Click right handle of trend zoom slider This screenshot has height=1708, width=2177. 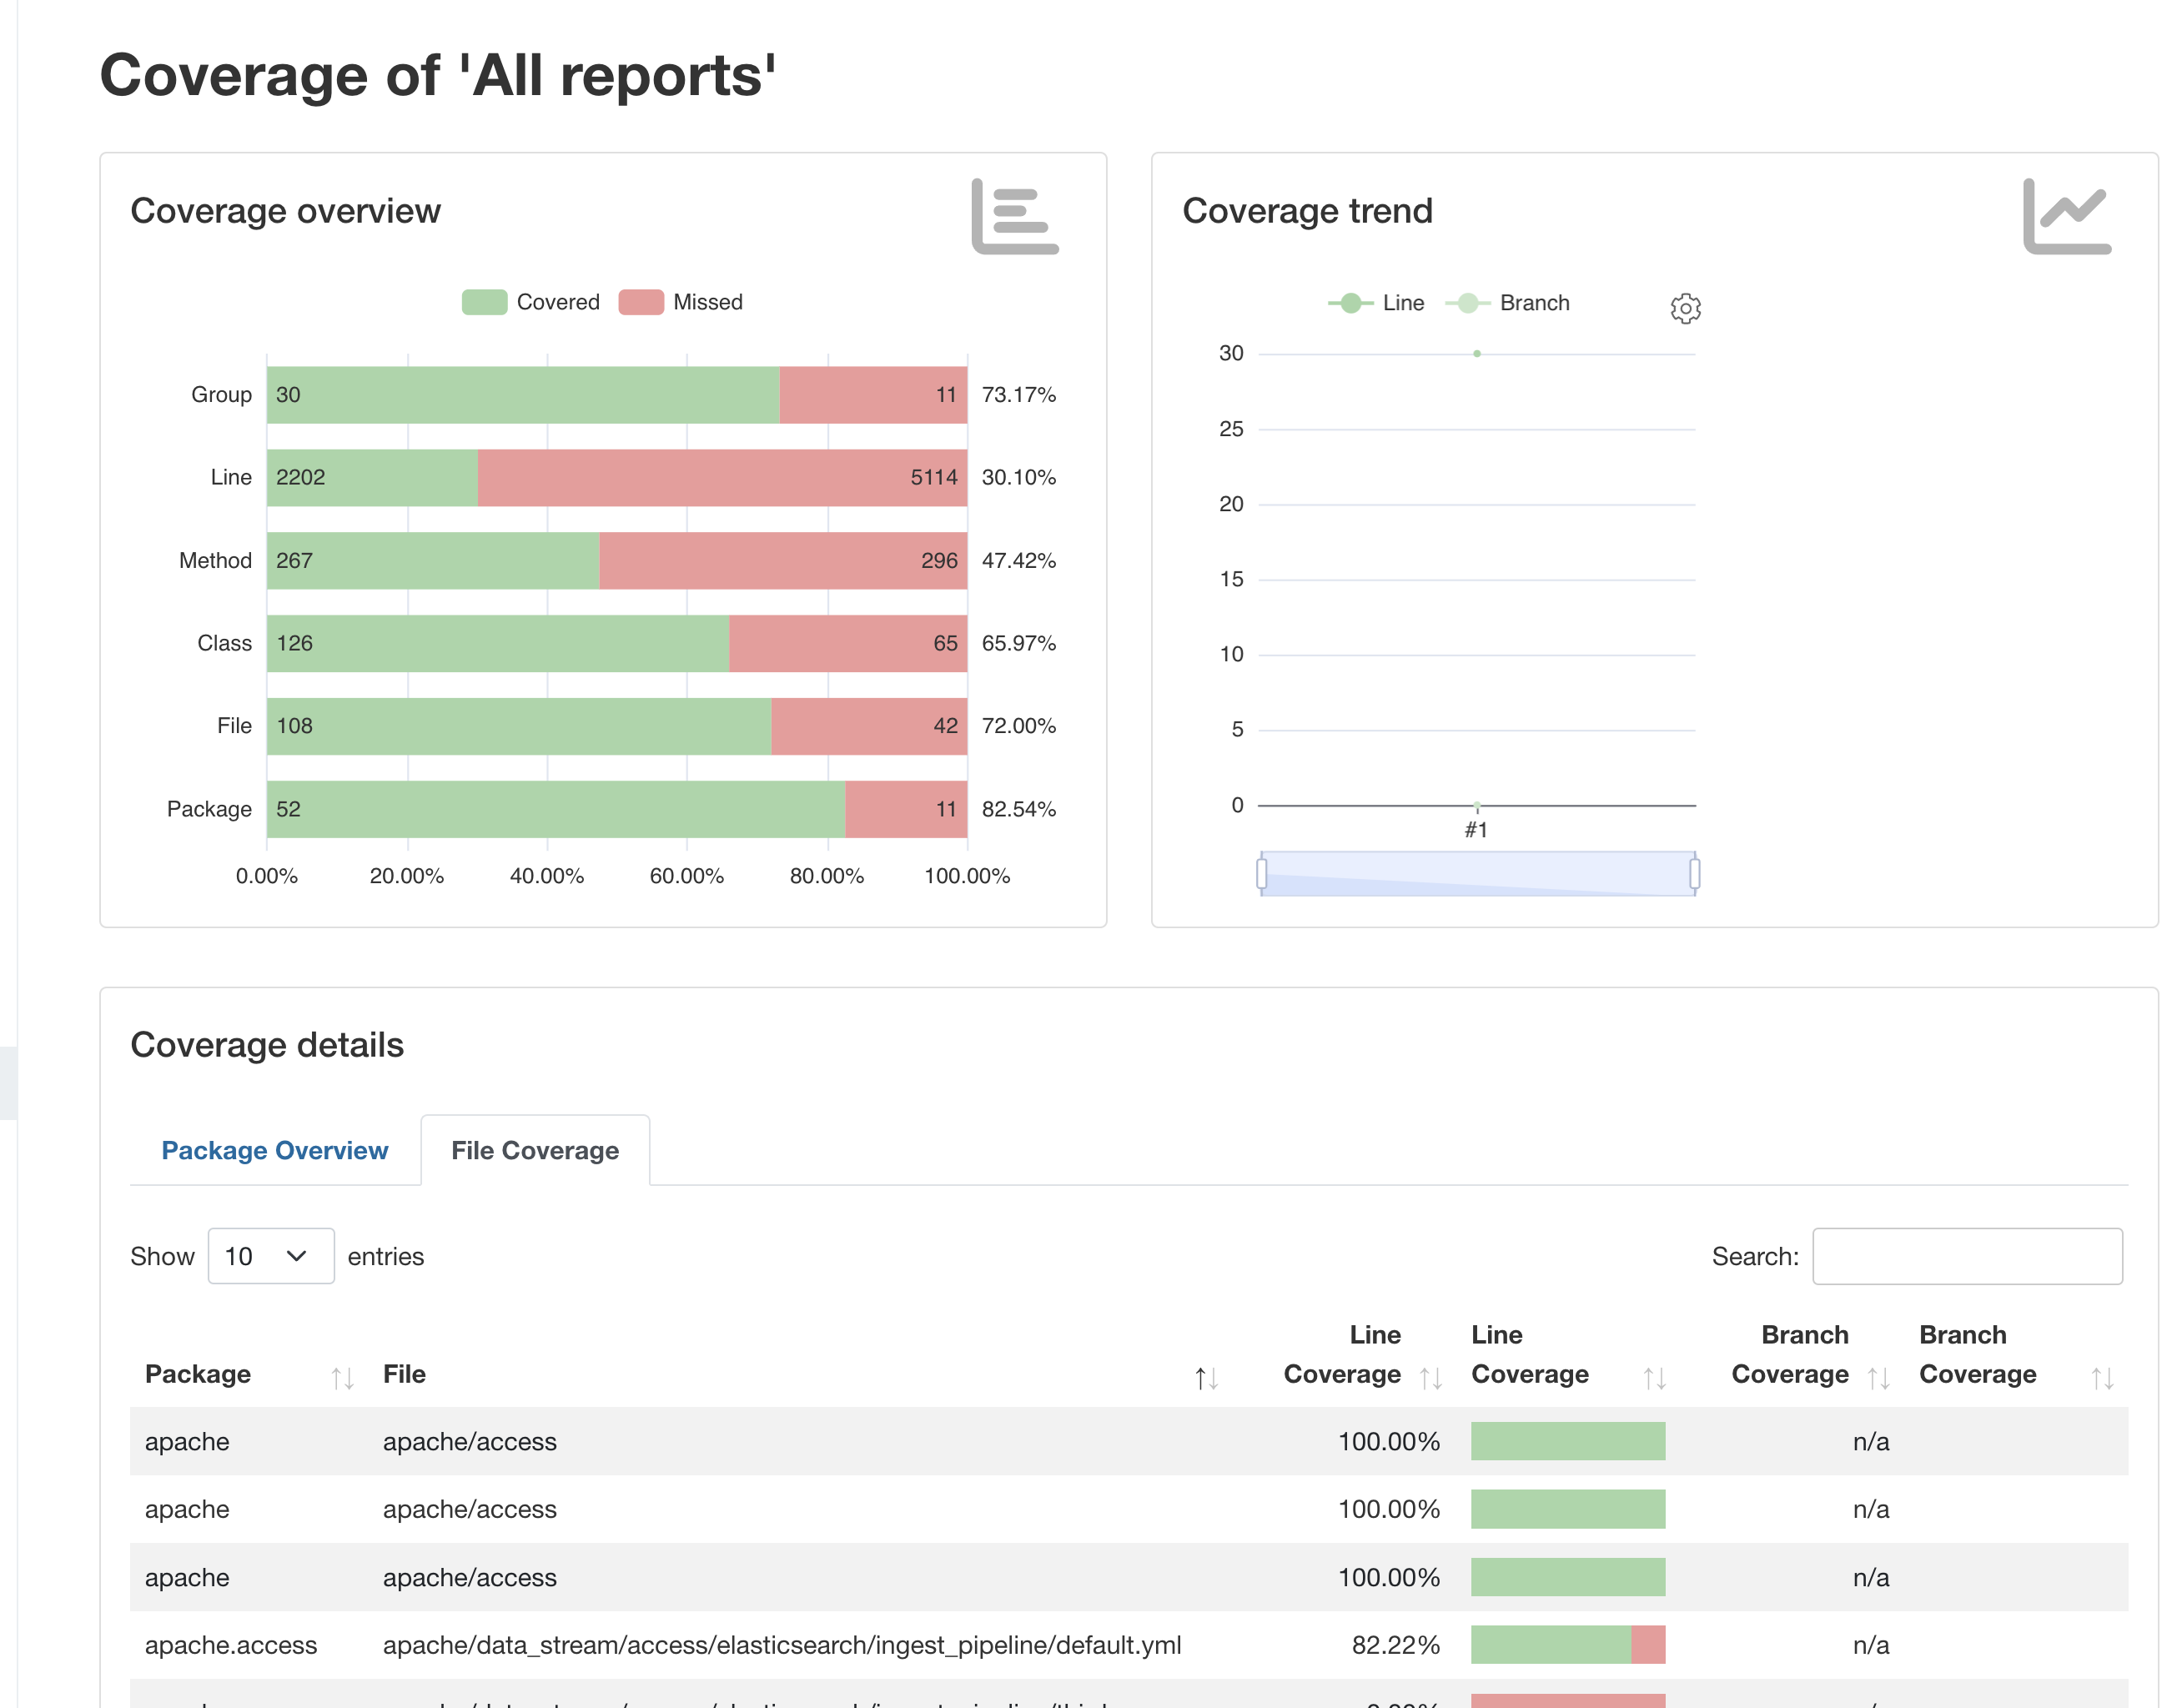pyautogui.click(x=1693, y=873)
